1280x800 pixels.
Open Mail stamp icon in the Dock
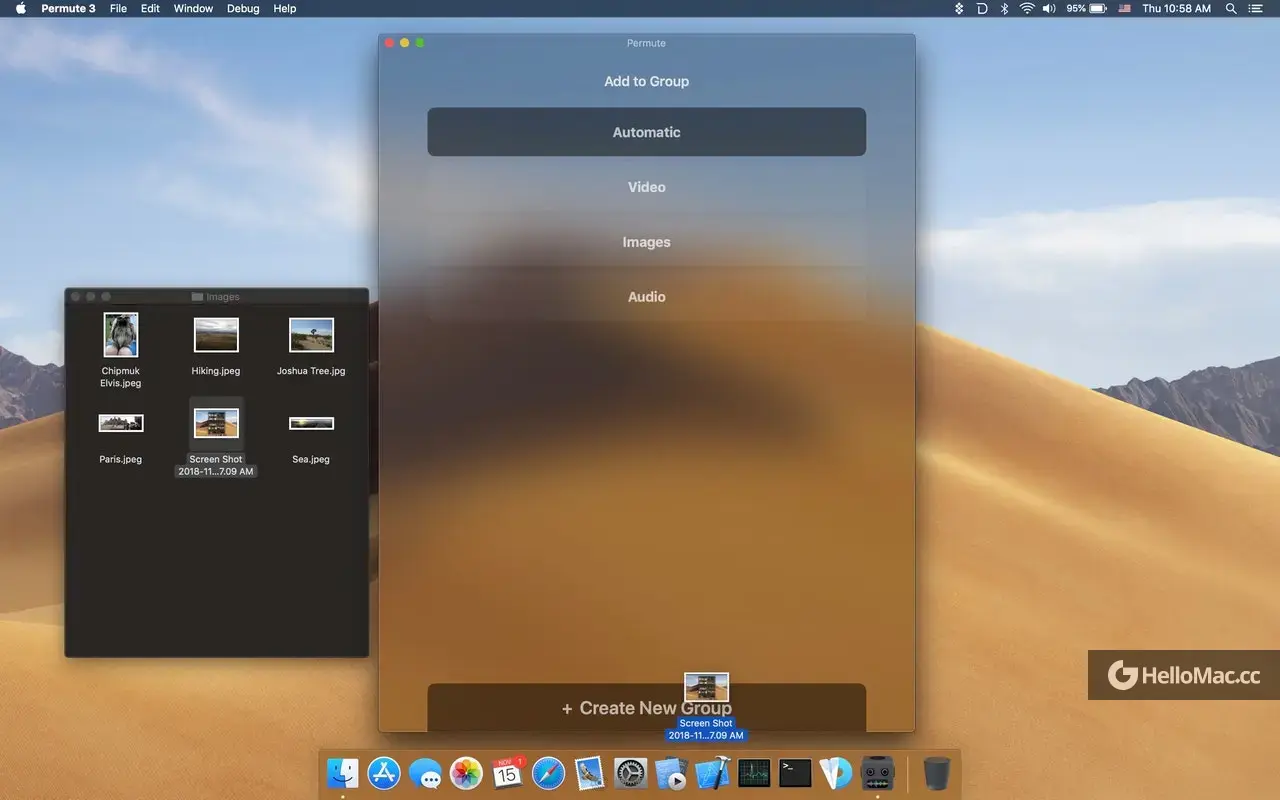click(x=590, y=773)
